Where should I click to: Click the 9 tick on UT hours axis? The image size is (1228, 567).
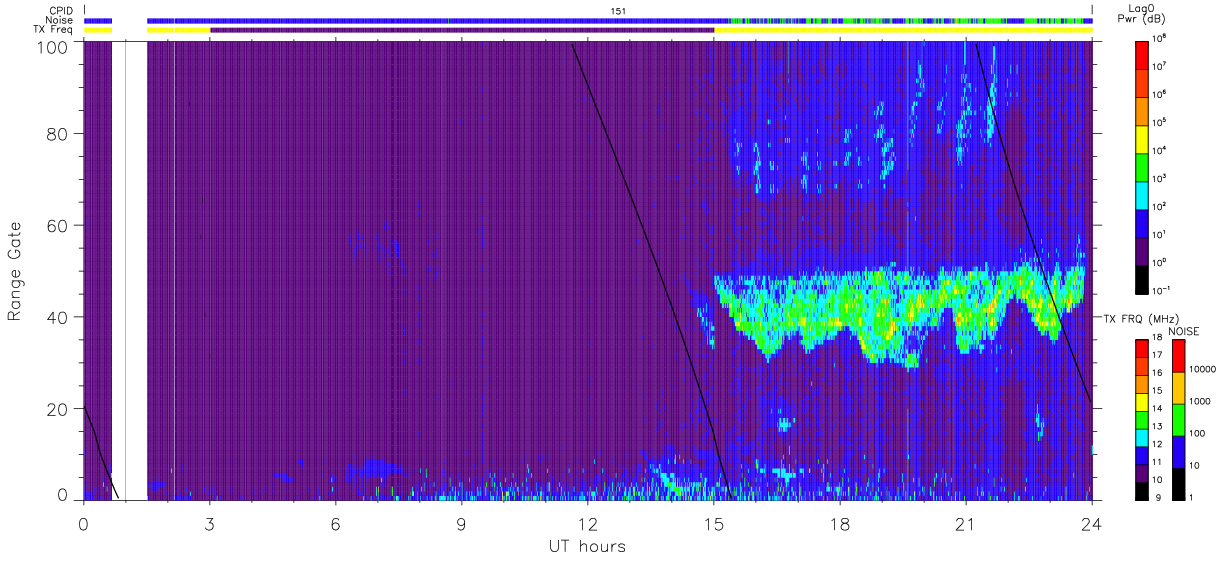click(462, 523)
